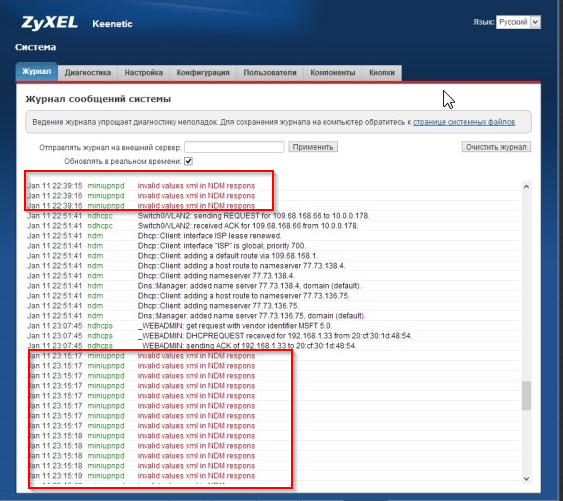Click the Очистить журнал button

click(496, 147)
